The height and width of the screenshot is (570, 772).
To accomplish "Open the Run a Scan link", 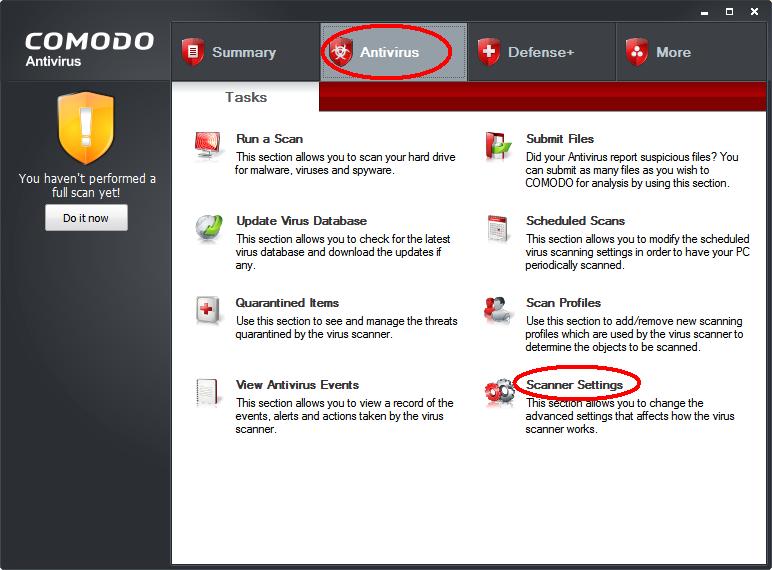I will tap(269, 139).
